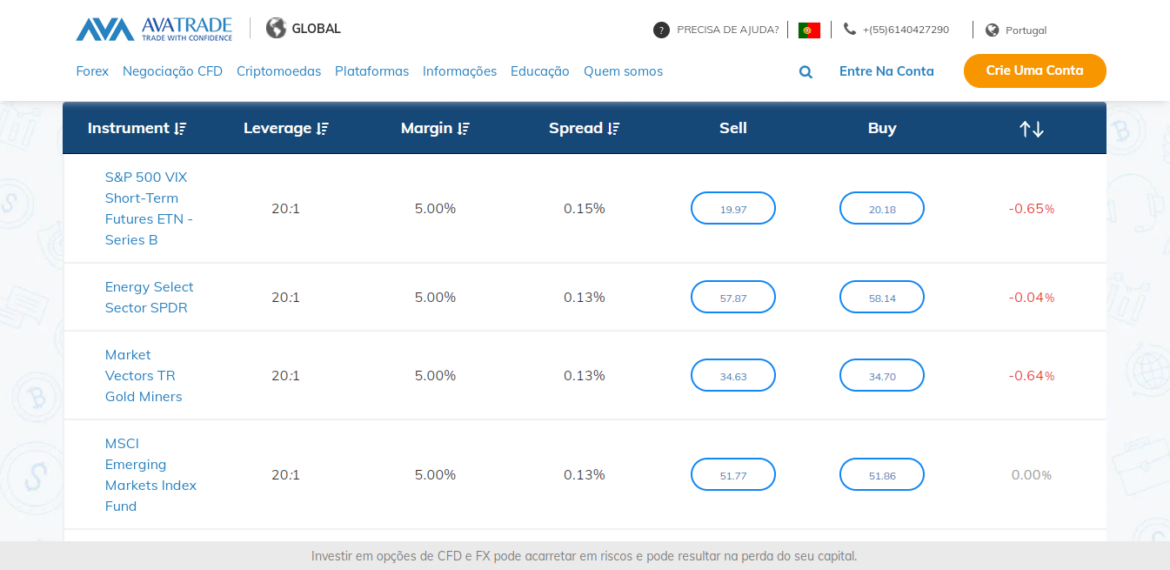The image size is (1170, 570).
Task: Click the 0.15% spread value
Action: tap(584, 209)
